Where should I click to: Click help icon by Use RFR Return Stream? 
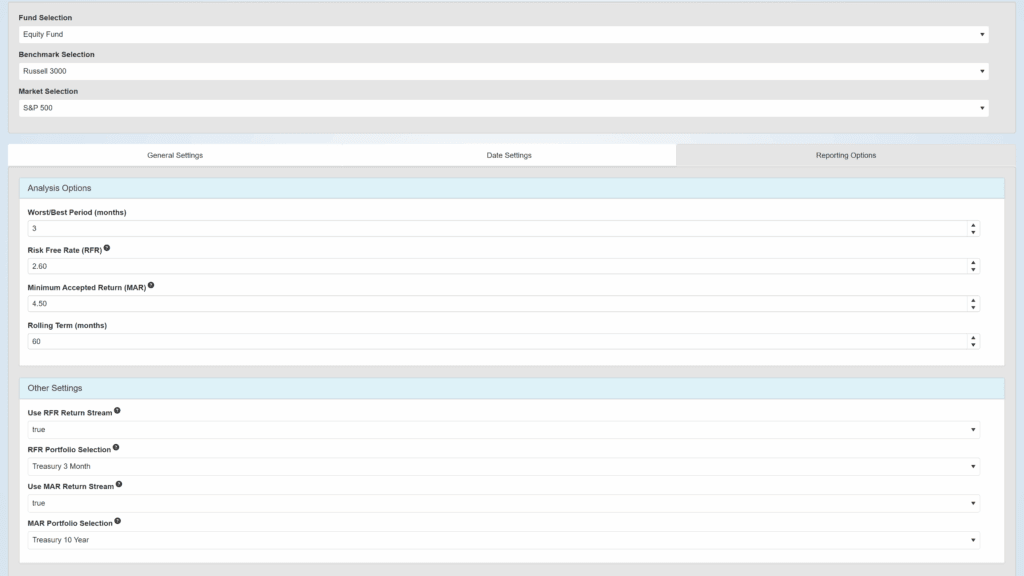click(117, 410)
